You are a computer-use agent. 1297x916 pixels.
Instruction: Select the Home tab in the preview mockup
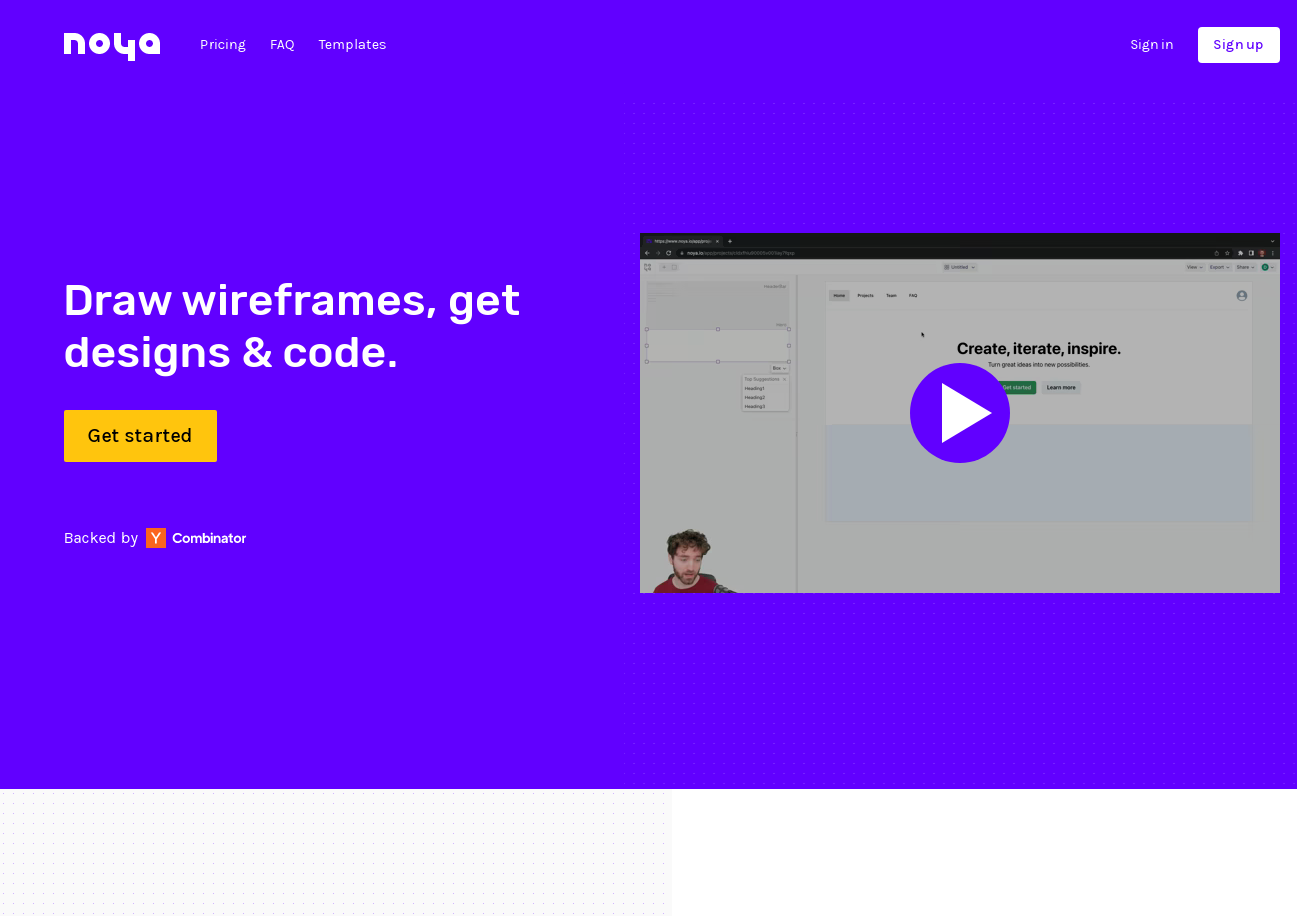pos(839,296)
